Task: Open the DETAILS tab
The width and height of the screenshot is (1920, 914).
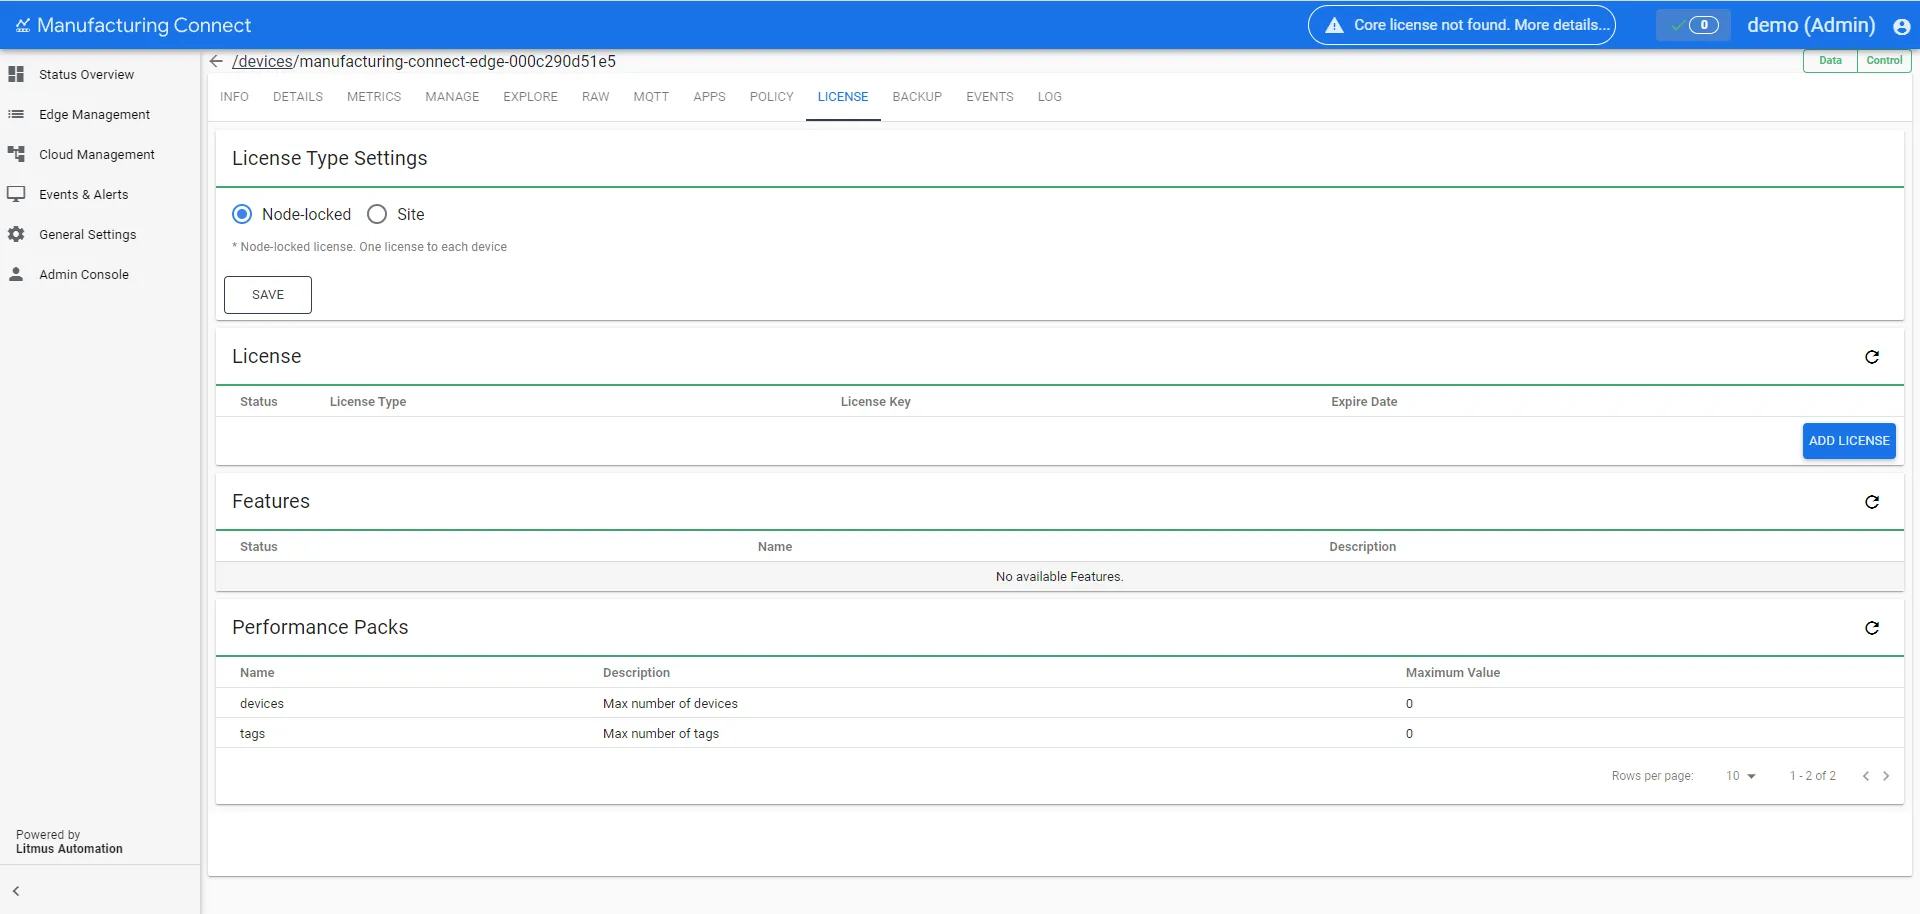Action: (x=298, y=97)
